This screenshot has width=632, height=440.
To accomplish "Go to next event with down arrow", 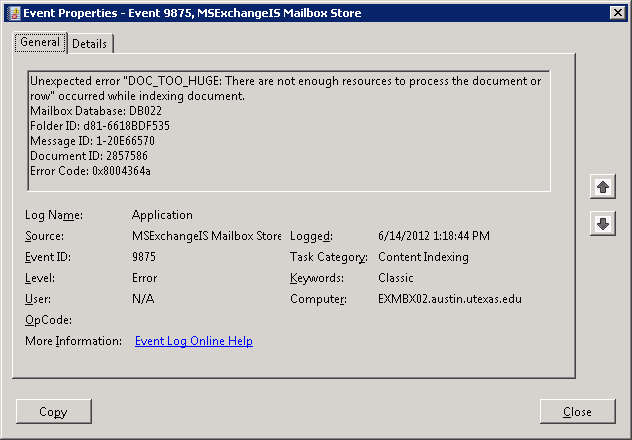I will tap(602, 224).
